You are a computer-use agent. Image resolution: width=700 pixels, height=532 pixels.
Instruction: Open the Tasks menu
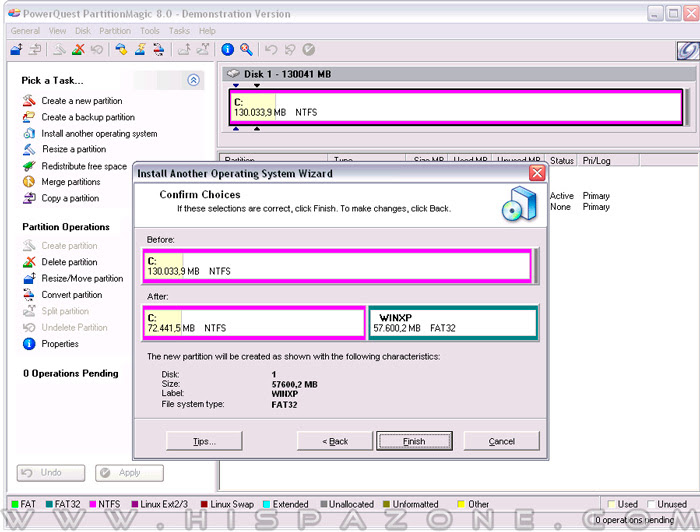click(x=179, y=31)
